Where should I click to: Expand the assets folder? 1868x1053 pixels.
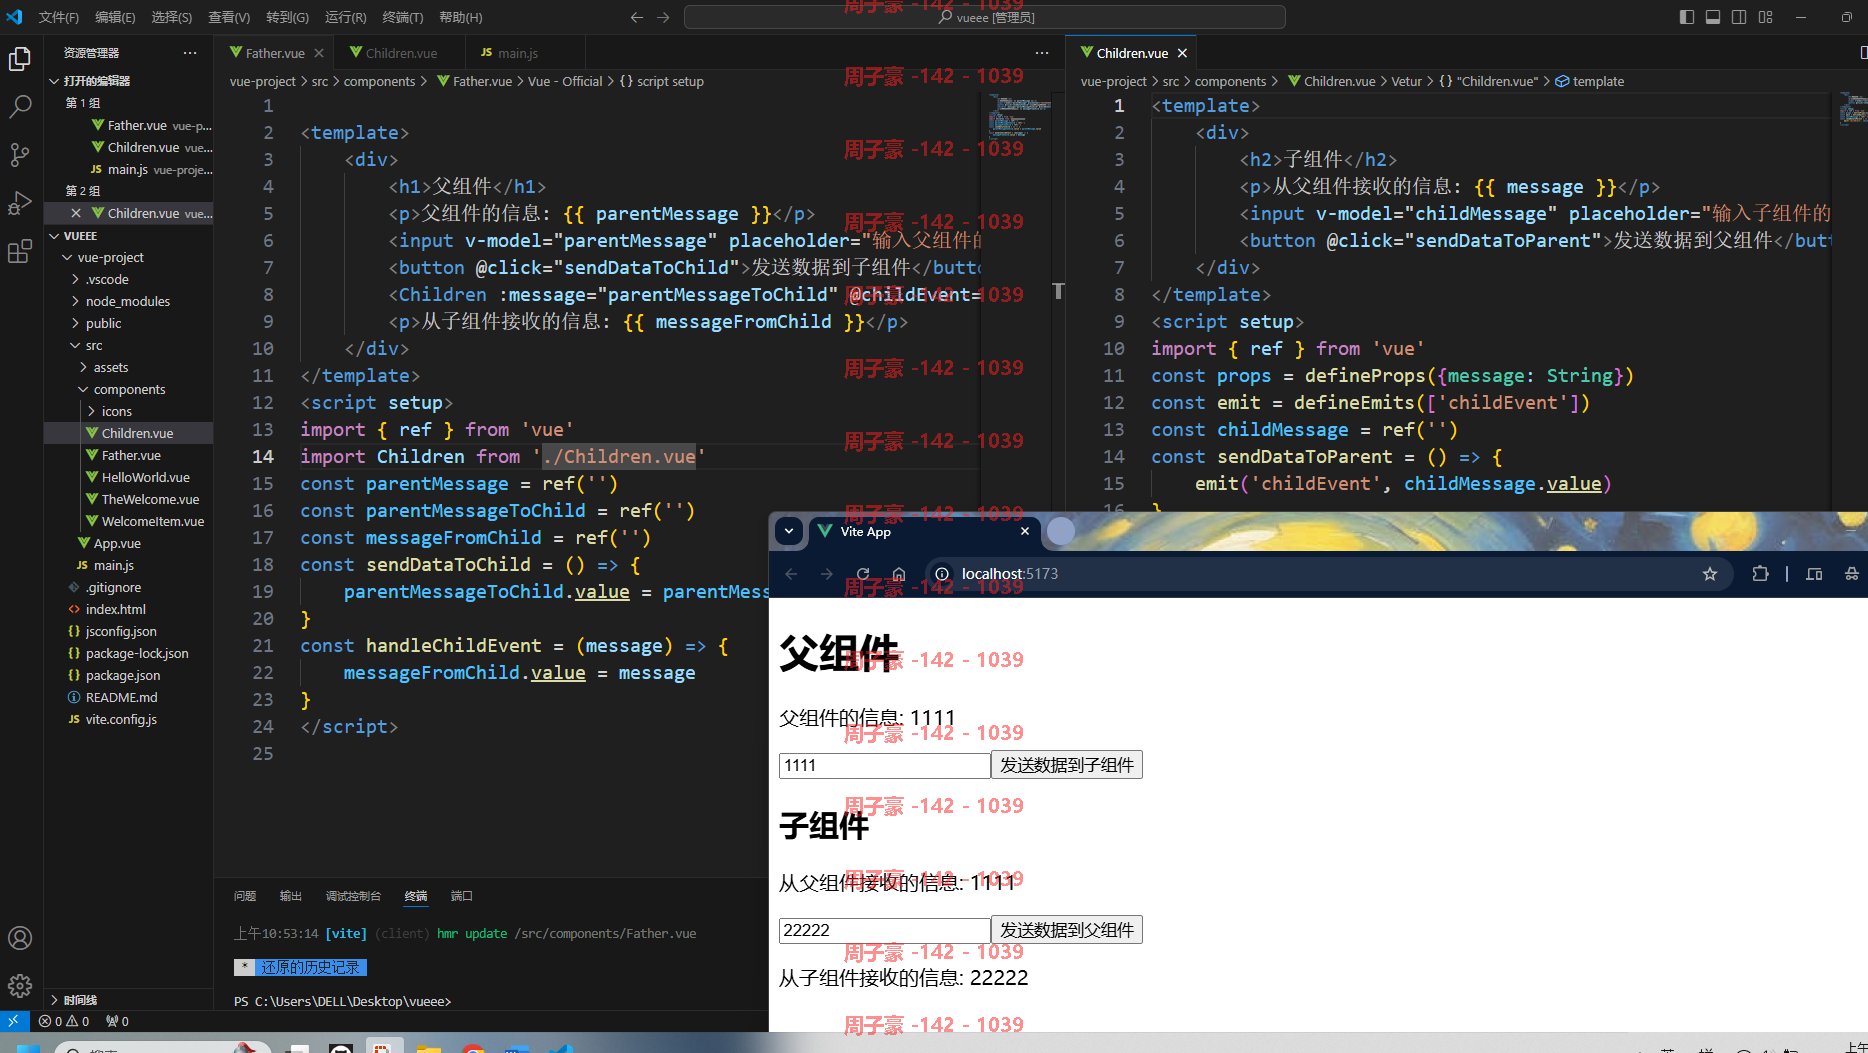[128, 367]
